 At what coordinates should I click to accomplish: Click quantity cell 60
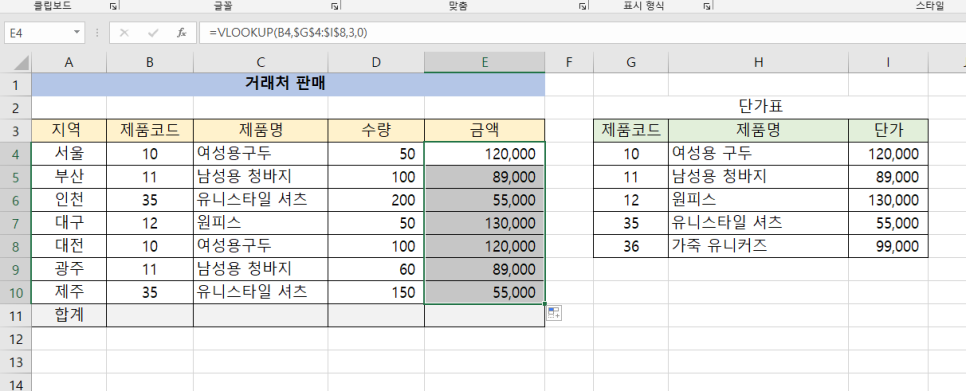coord(376,269)
